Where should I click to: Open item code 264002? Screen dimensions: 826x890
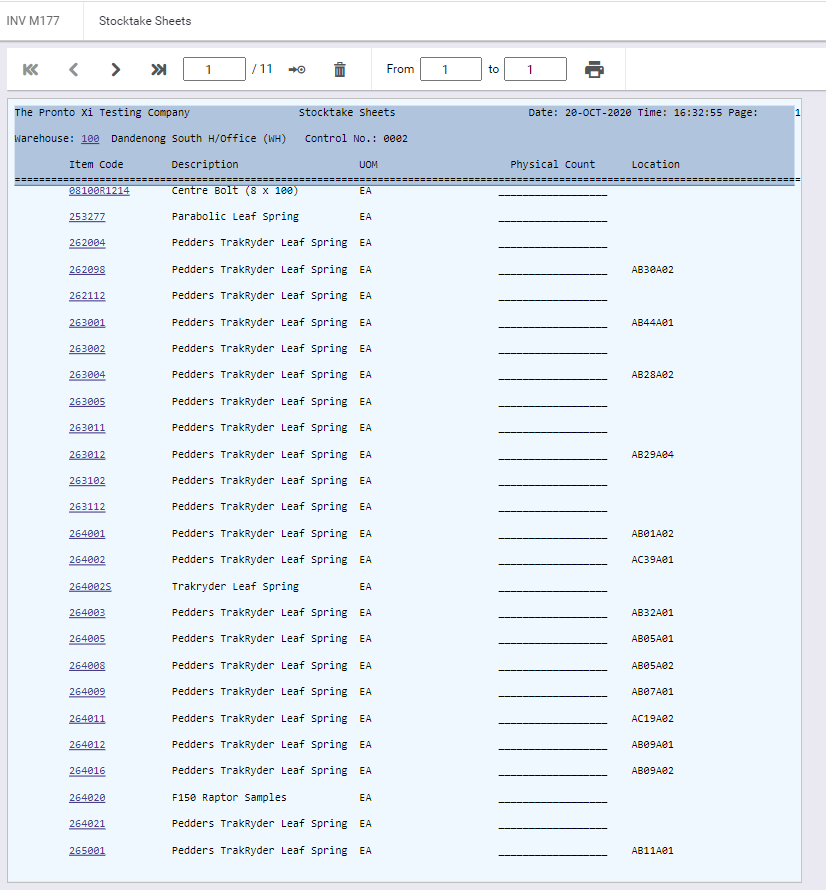click(87, 560)
